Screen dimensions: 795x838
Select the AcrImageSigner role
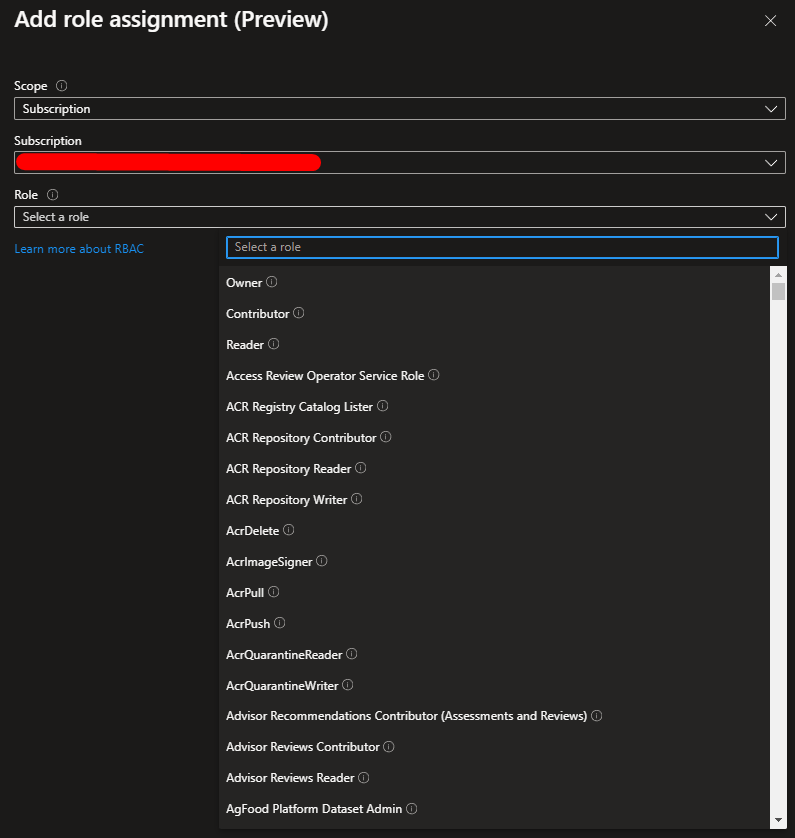coord(269,561)
